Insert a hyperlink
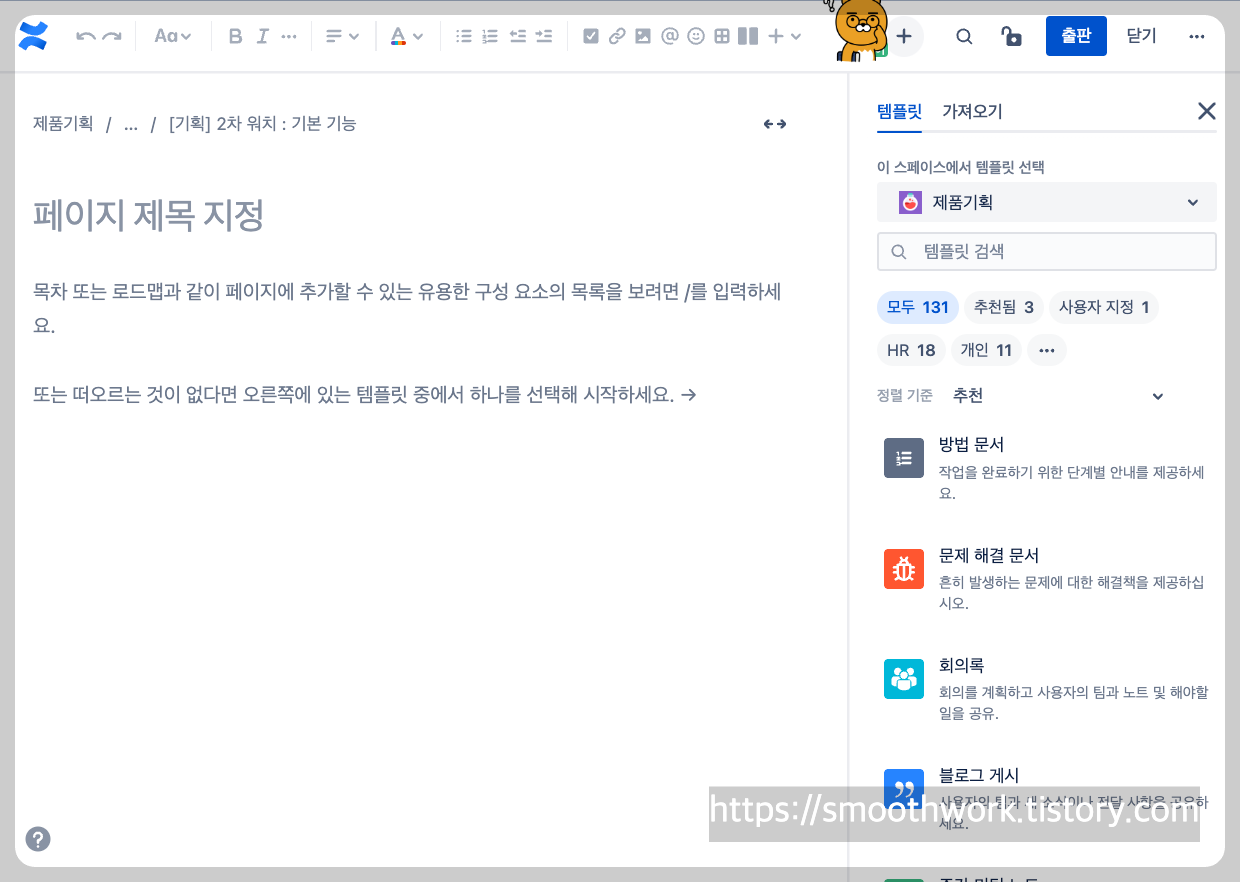Image resolution: width=1240 pixels, height=882 pixels. (617, 36)
